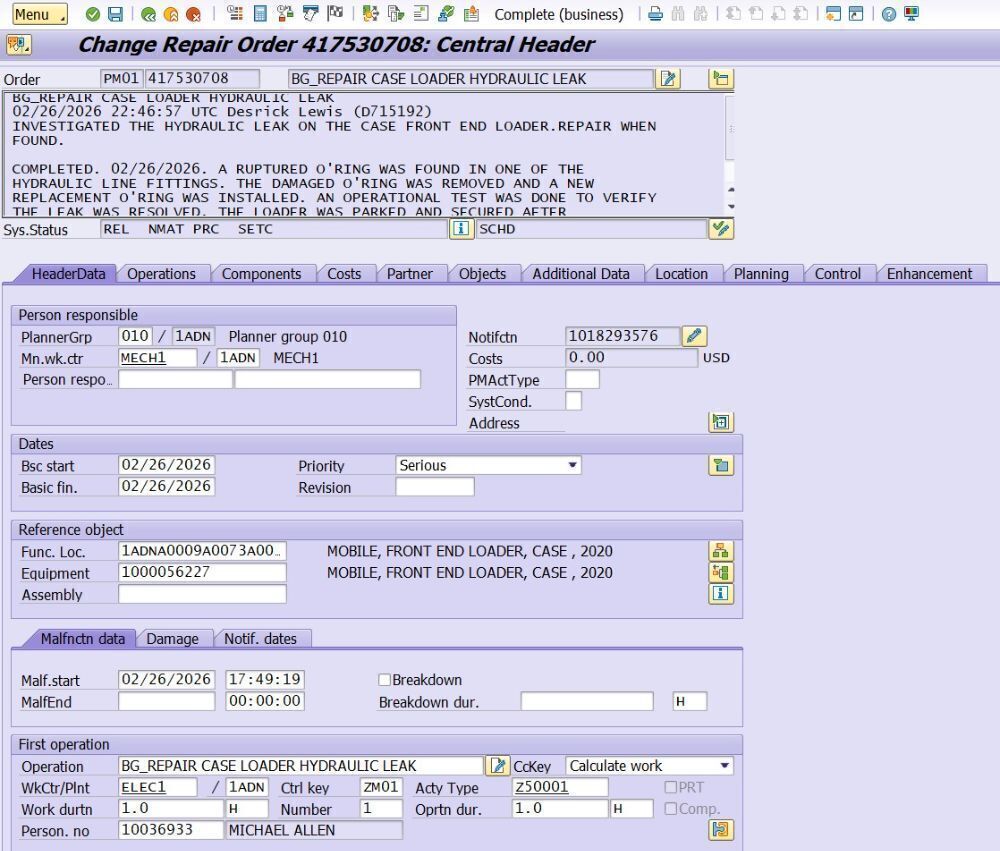Print using the printer icon
The height and width of the screenshot is (851, 1000).
click(x=655, y=13)
